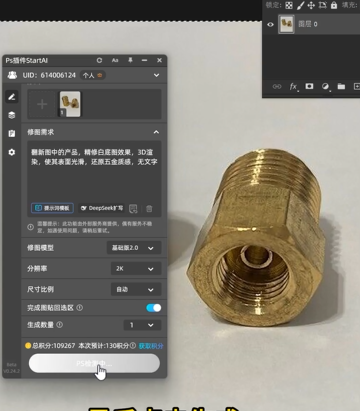Lock image pixels brush icon

pos(300,5)
